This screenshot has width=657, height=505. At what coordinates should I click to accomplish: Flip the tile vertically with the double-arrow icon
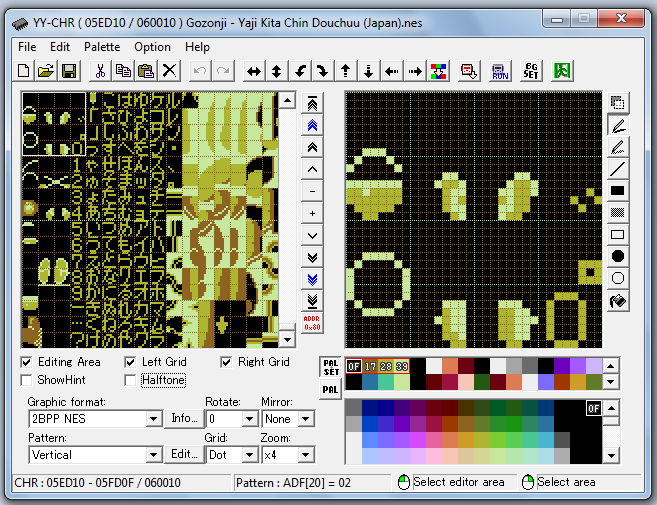tap(277, 71)
